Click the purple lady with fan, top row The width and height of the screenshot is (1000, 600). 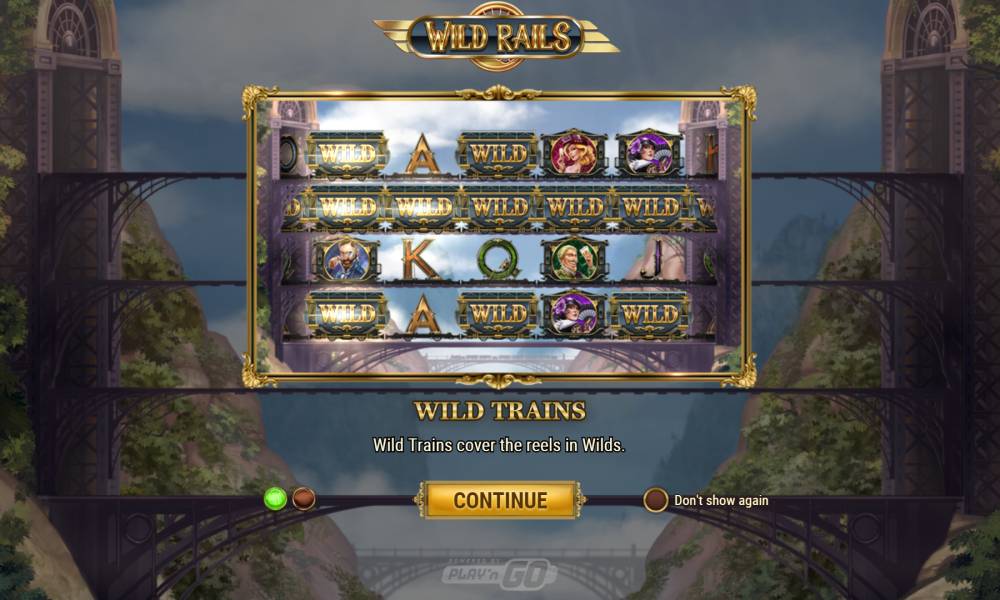click(x=649, y=153)
